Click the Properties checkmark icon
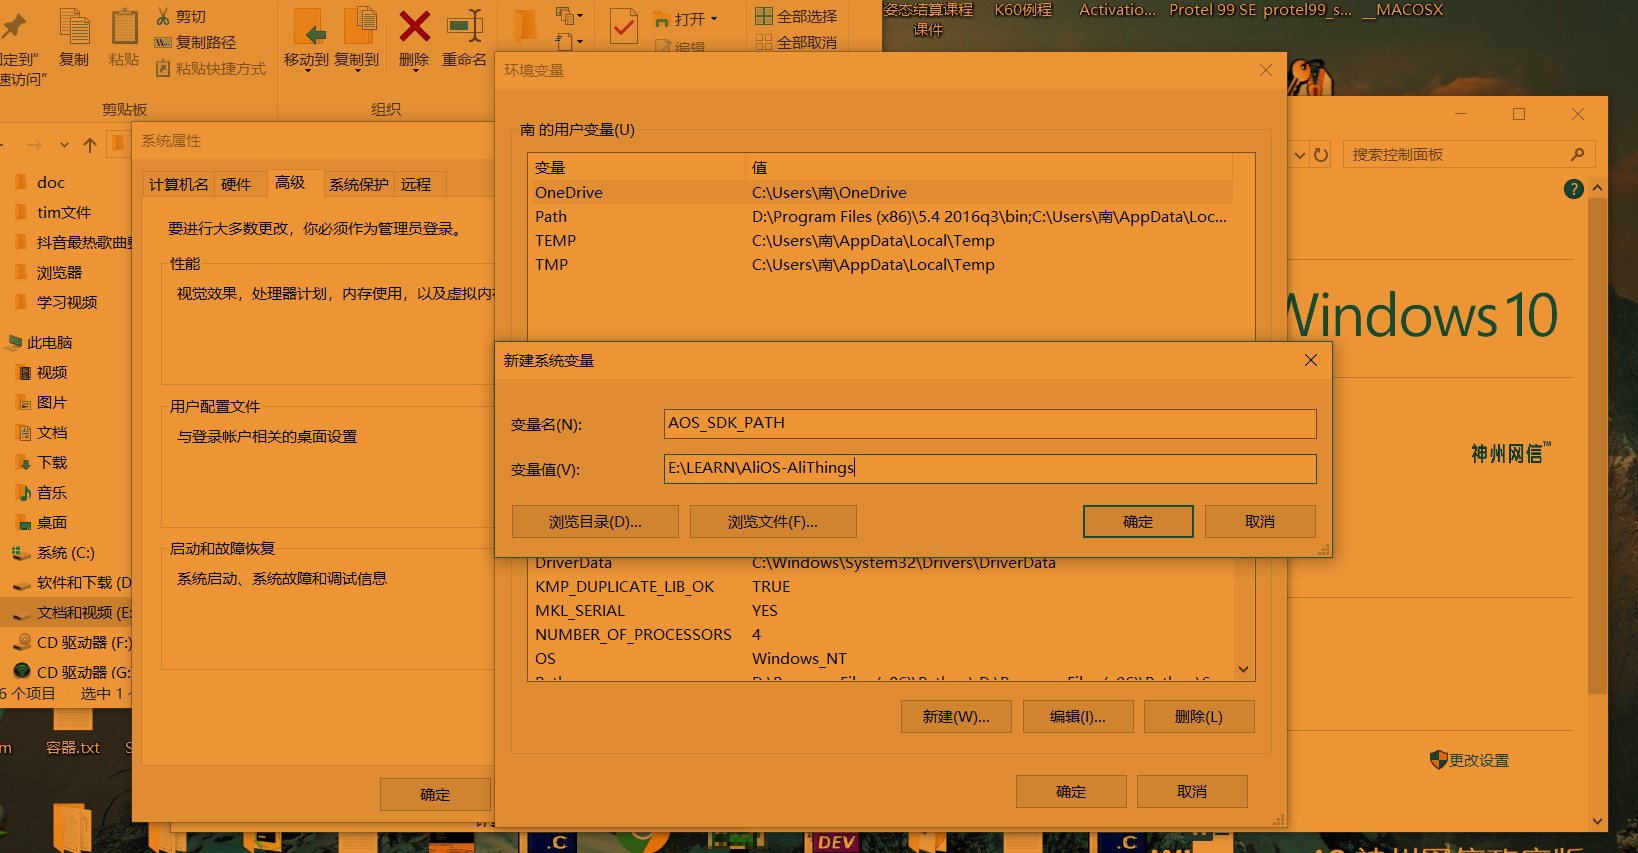This screenshot has width=1638, height=853. coord(624,26)
